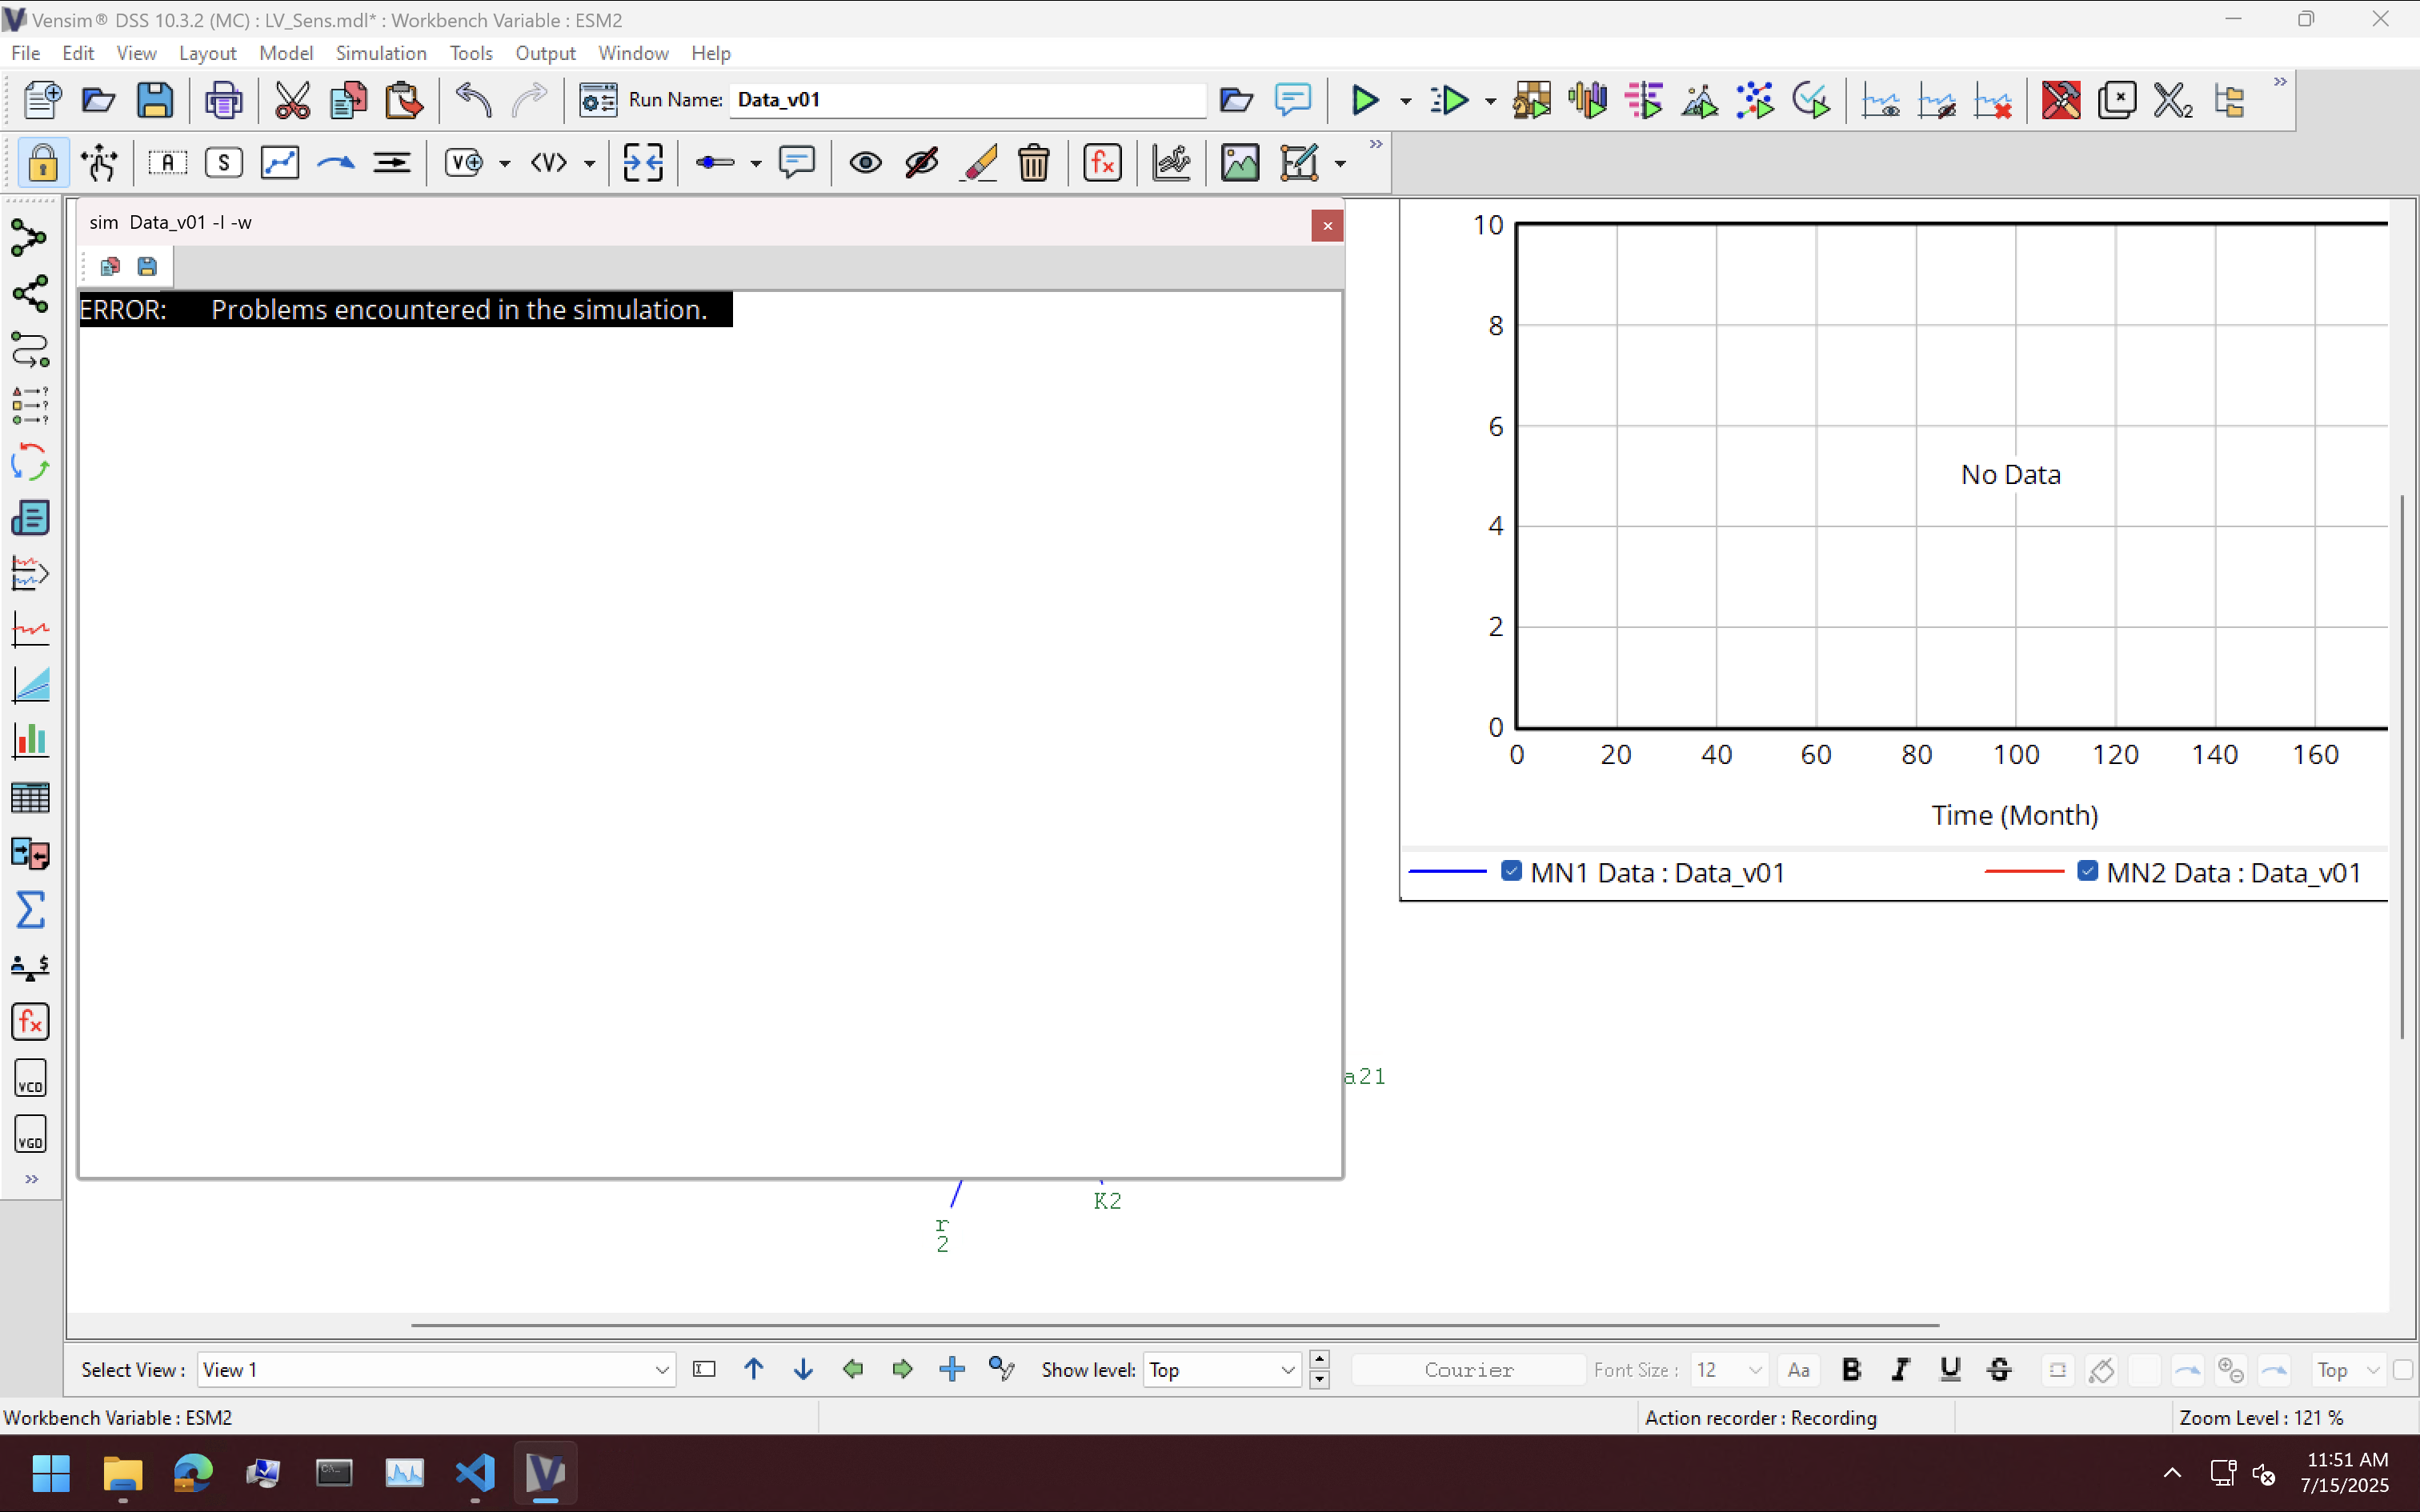This screenshot has width=2420, height=1512.
Task: Save the model with floppy disk icon
Action: (x=155, y=100)
